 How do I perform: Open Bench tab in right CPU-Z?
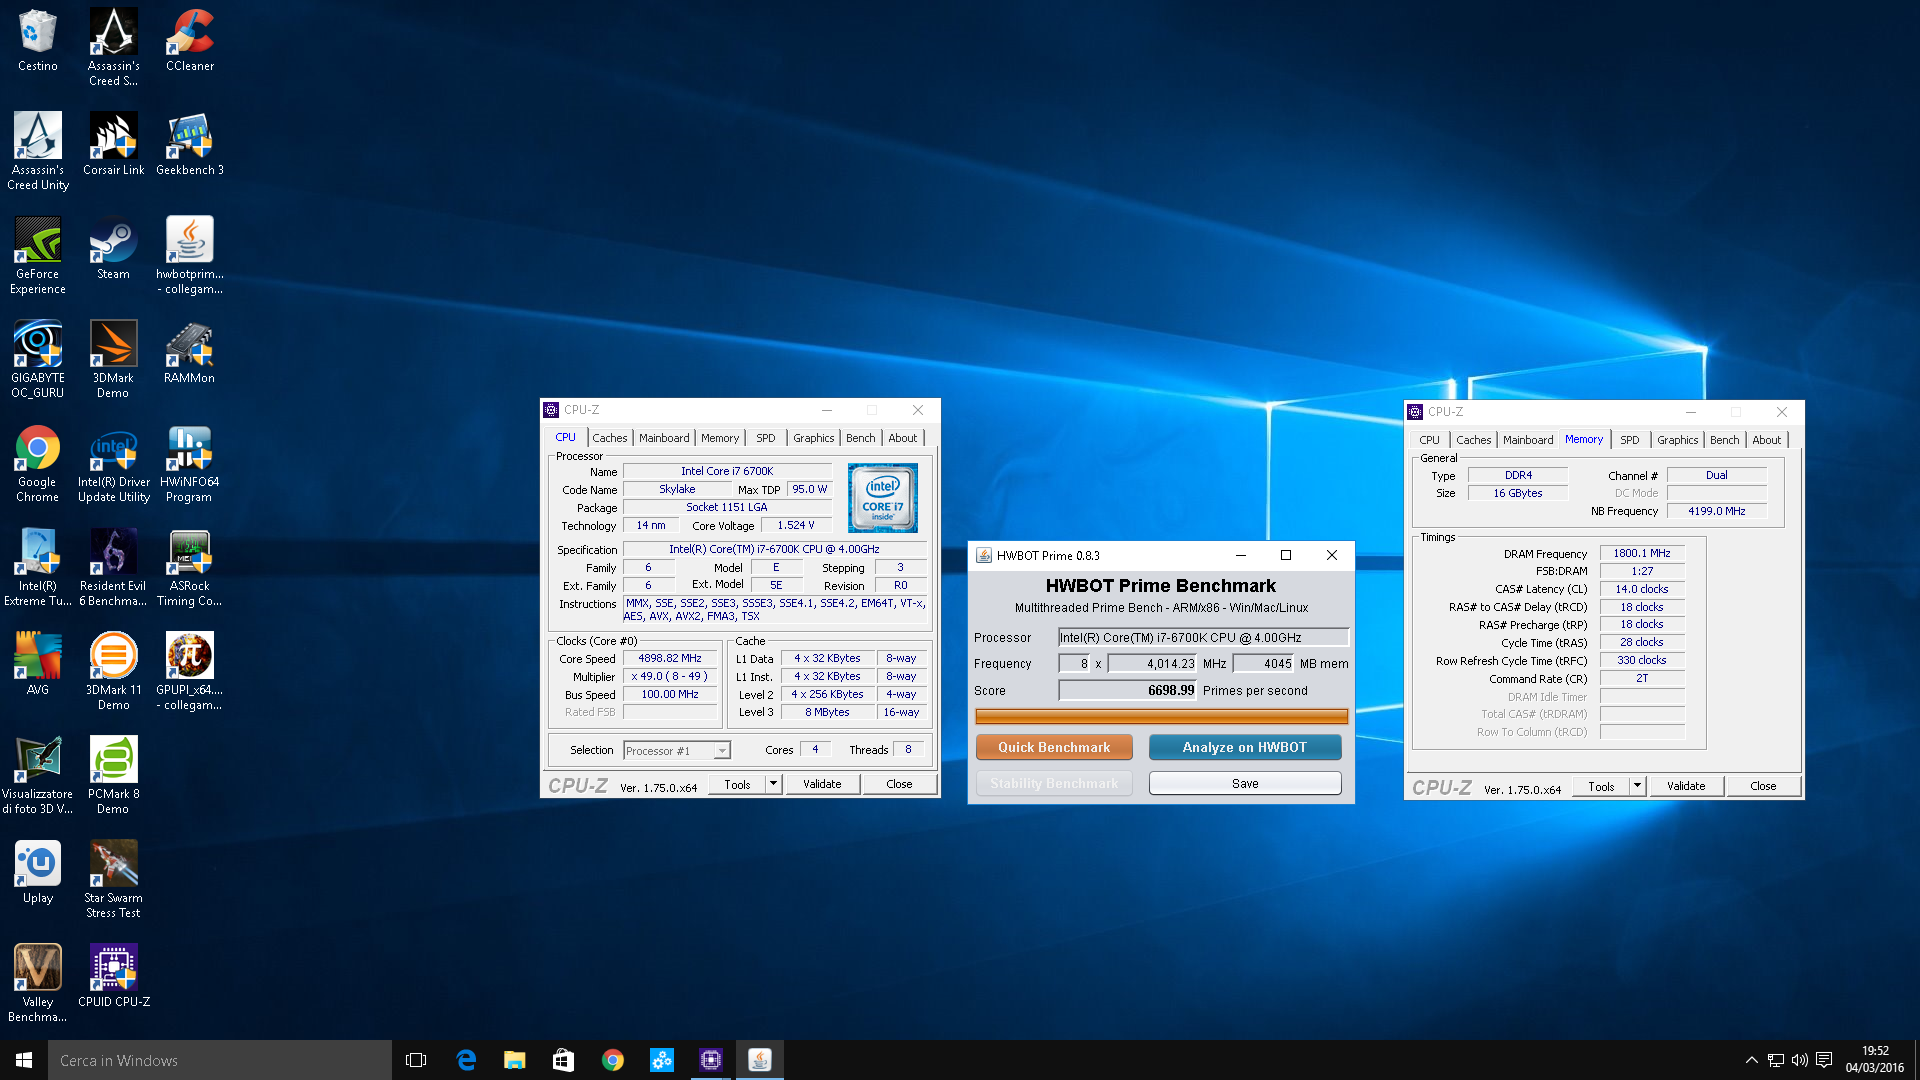[1724, 440]
